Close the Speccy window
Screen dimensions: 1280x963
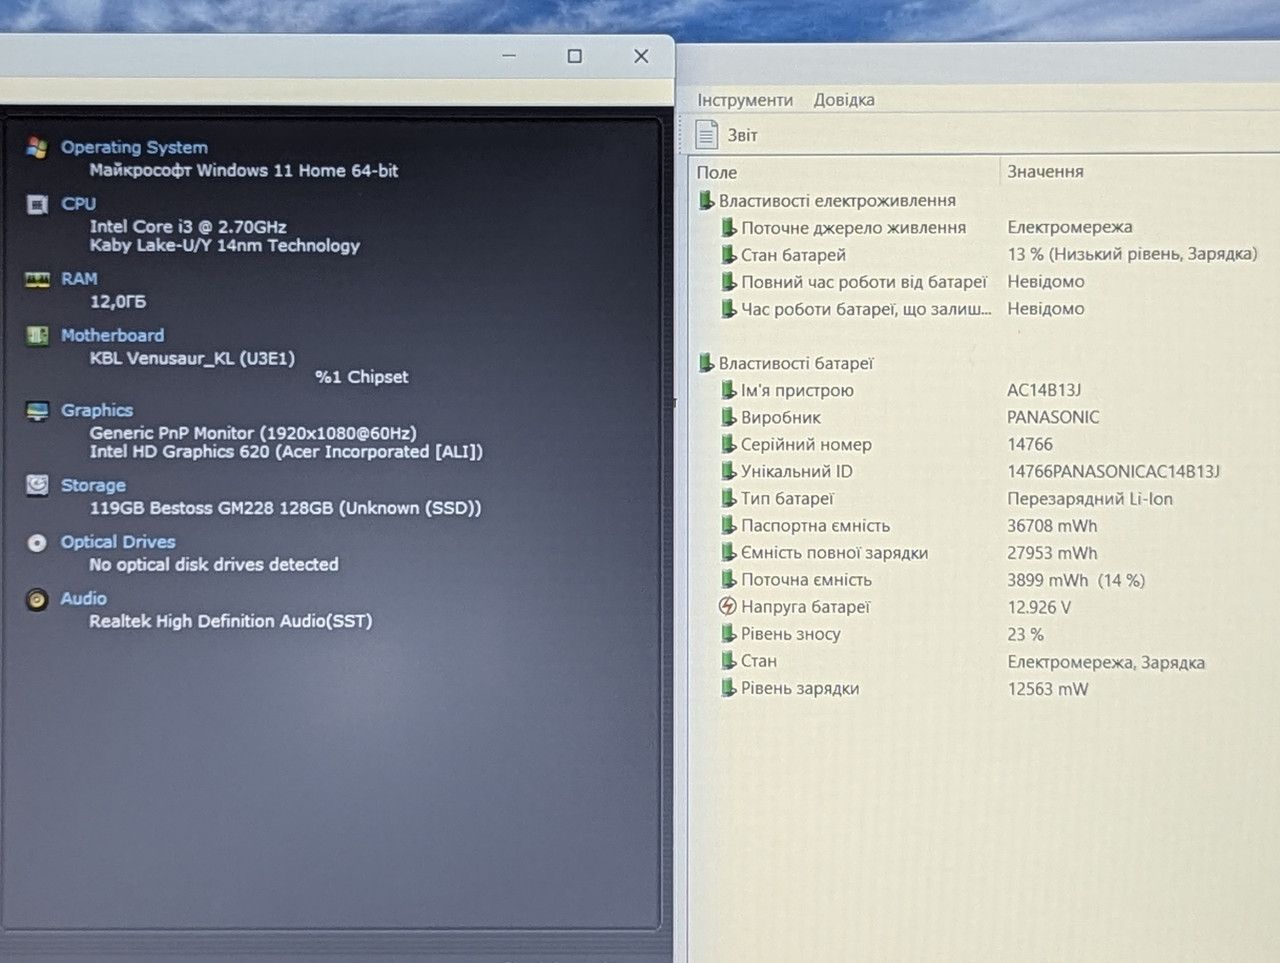pos(641,56)
